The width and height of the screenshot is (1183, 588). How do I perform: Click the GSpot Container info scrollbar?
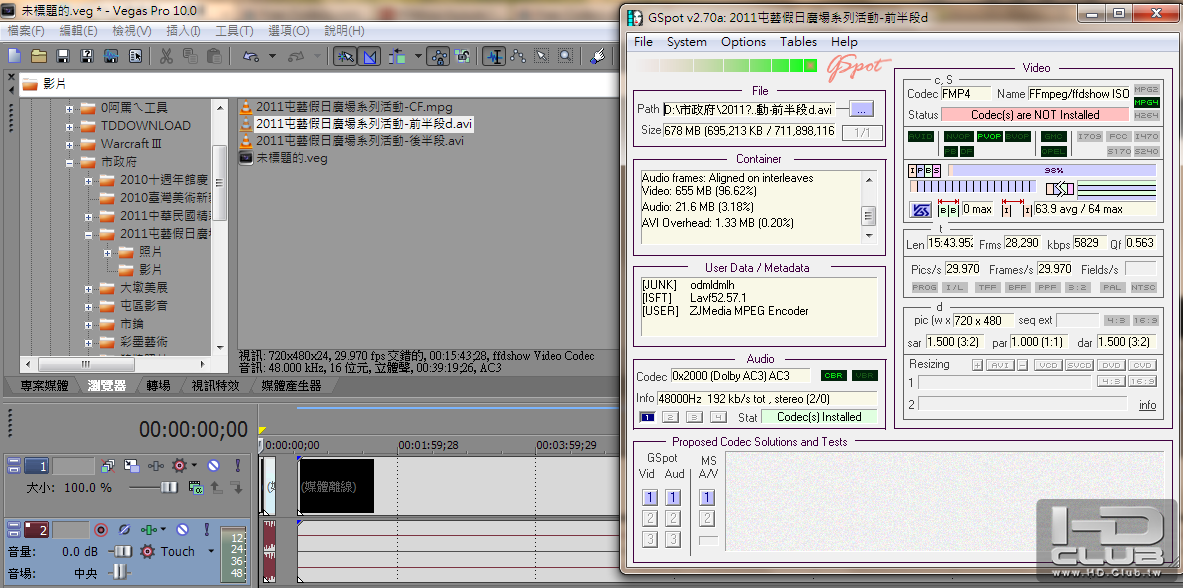click(869, 207)
